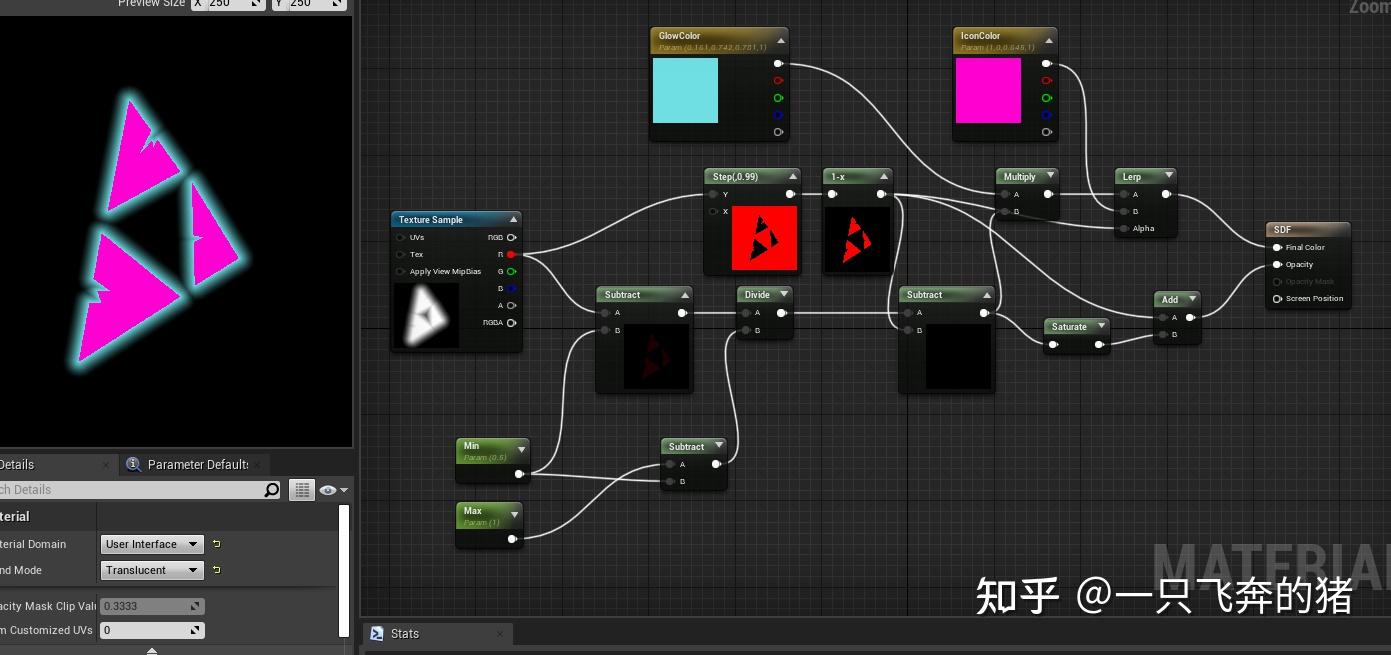1391x655 pixels.
Task: Revert Material Domain to default with yellow arrow
Action: pyautogui.click(x=215, y=544)
